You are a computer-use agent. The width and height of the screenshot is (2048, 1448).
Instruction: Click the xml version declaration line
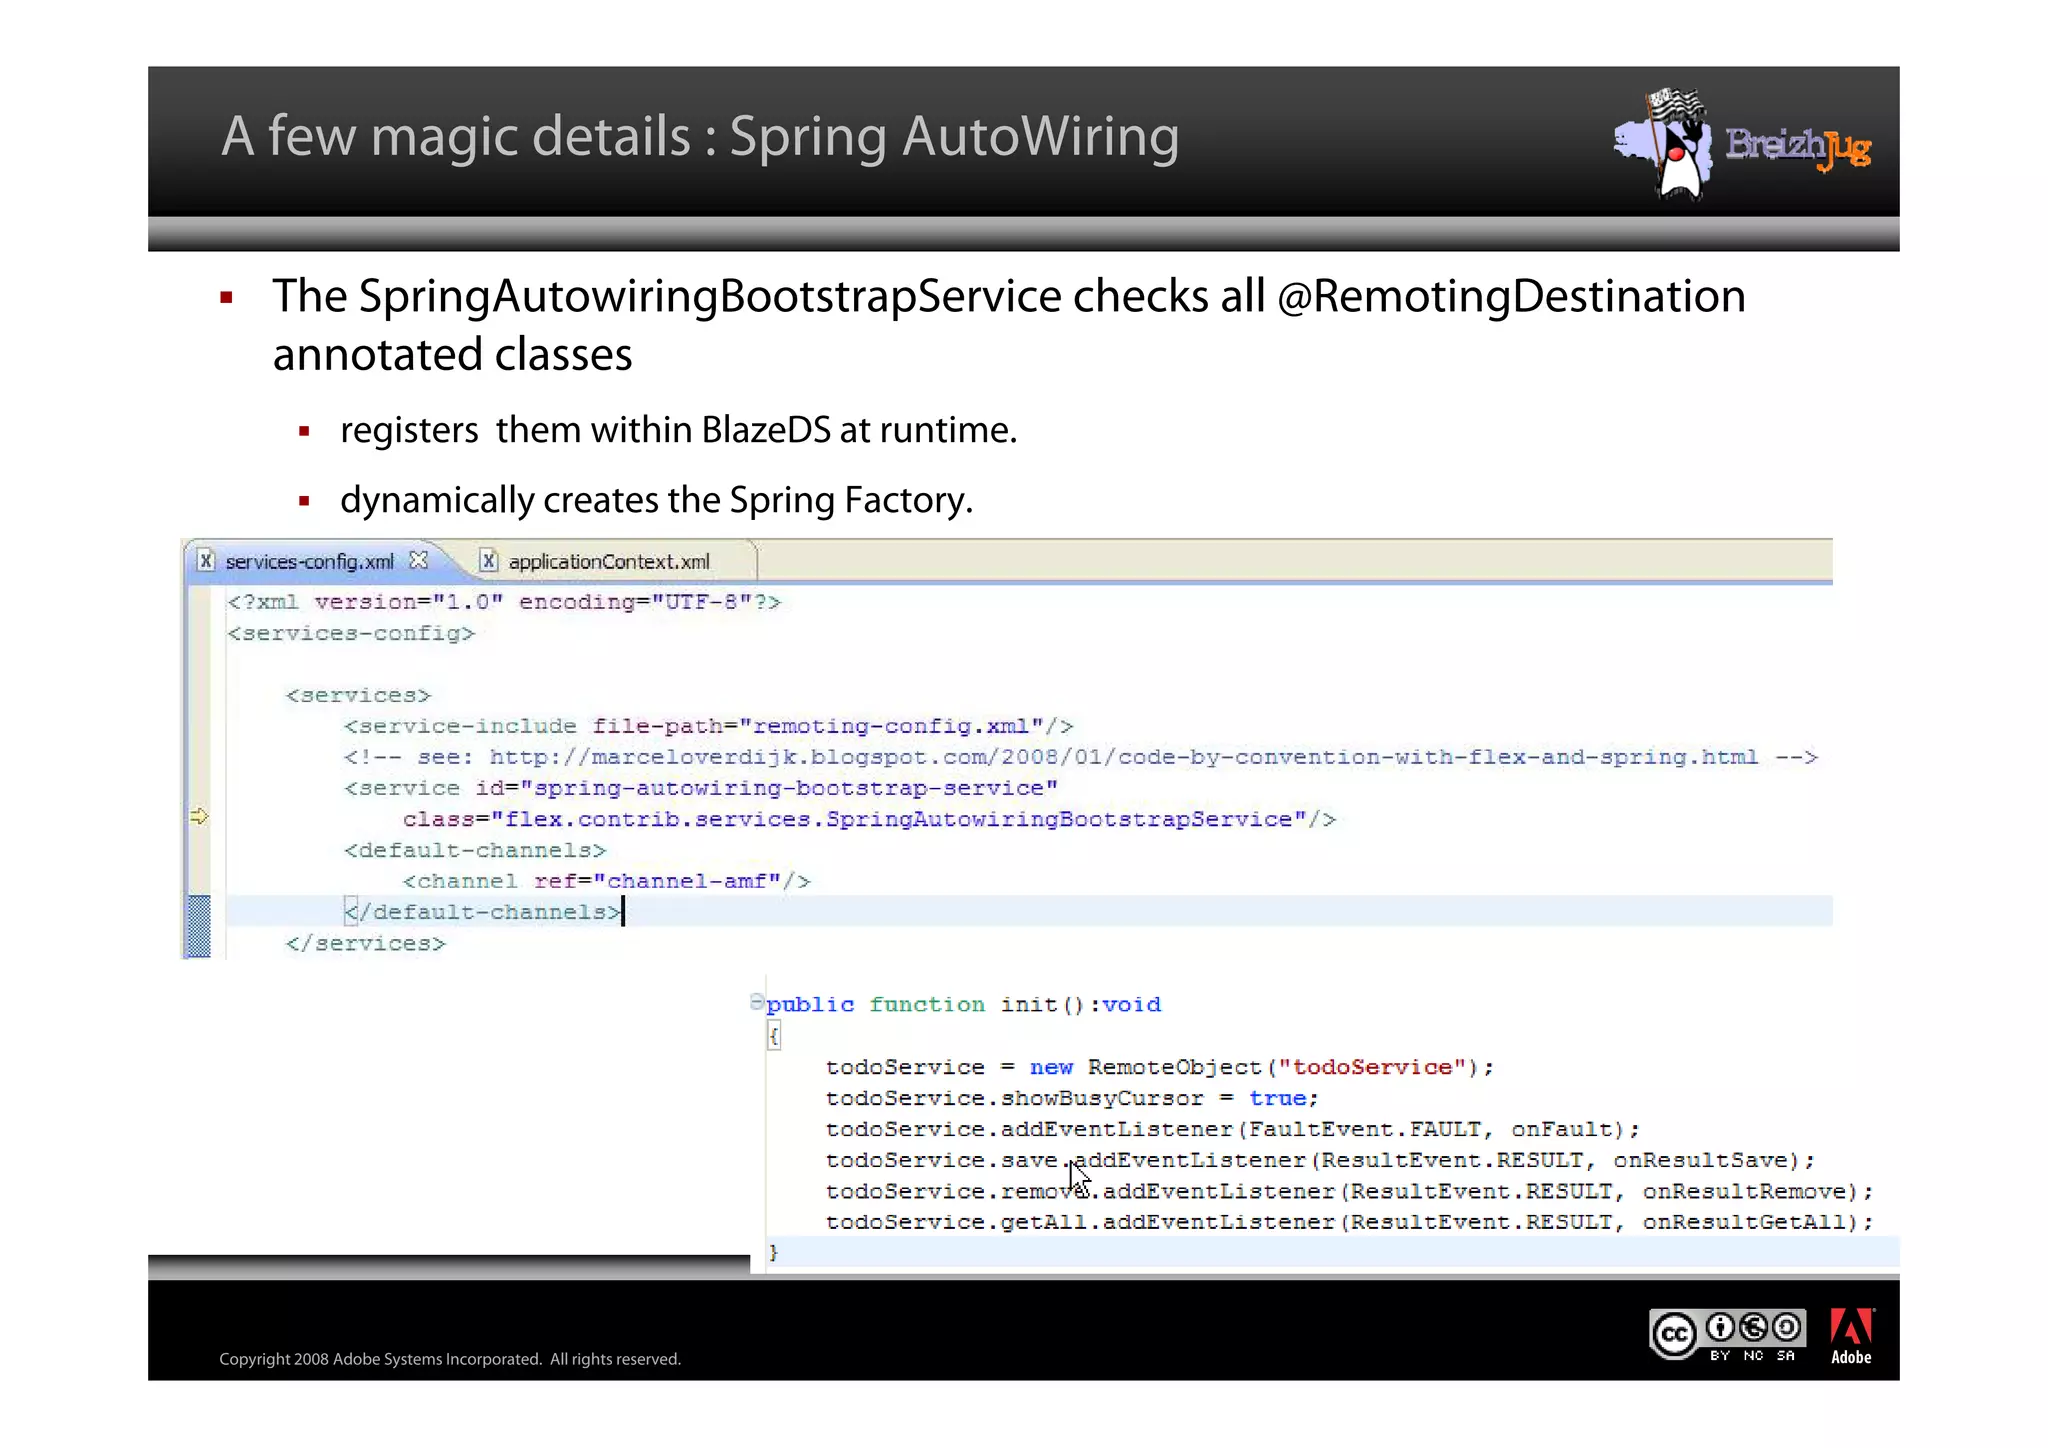(504, 602)
